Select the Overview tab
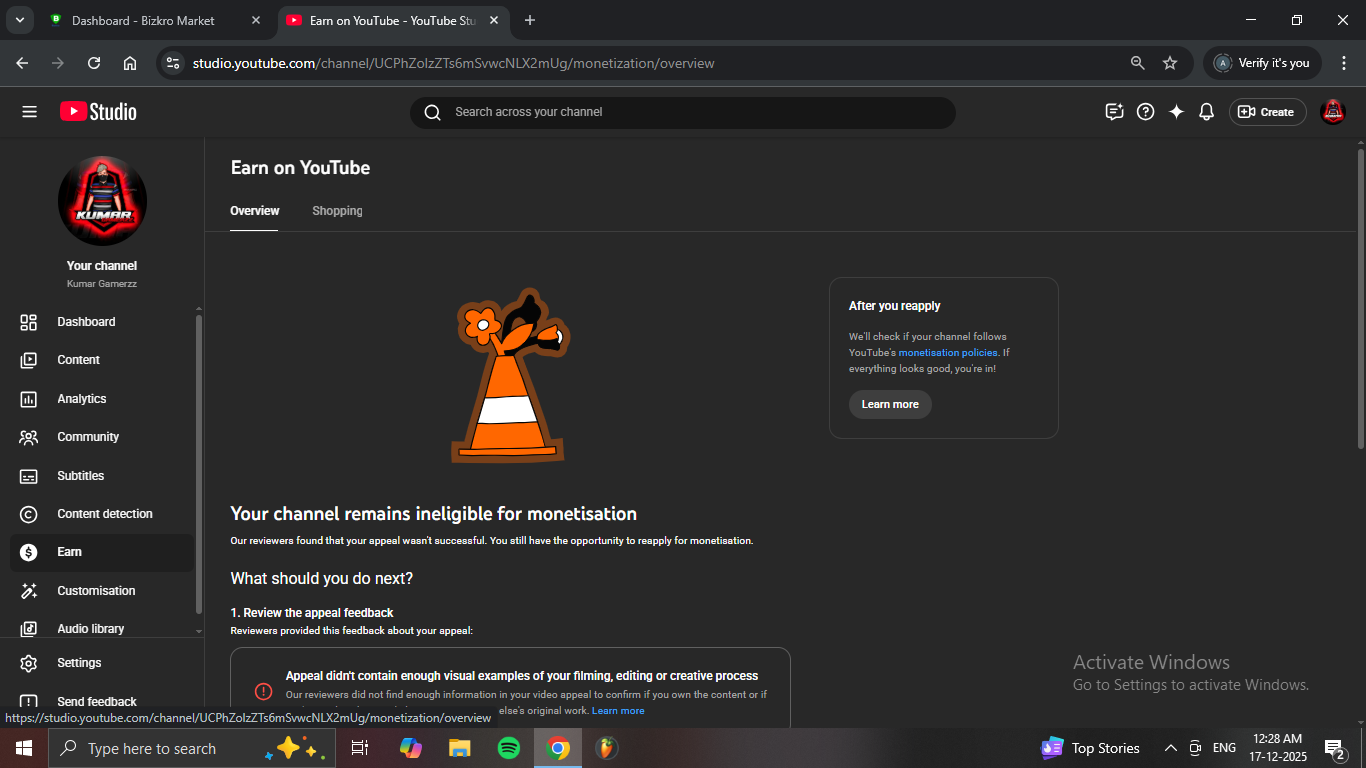The image size is (1366, 768). coord(255,211)
